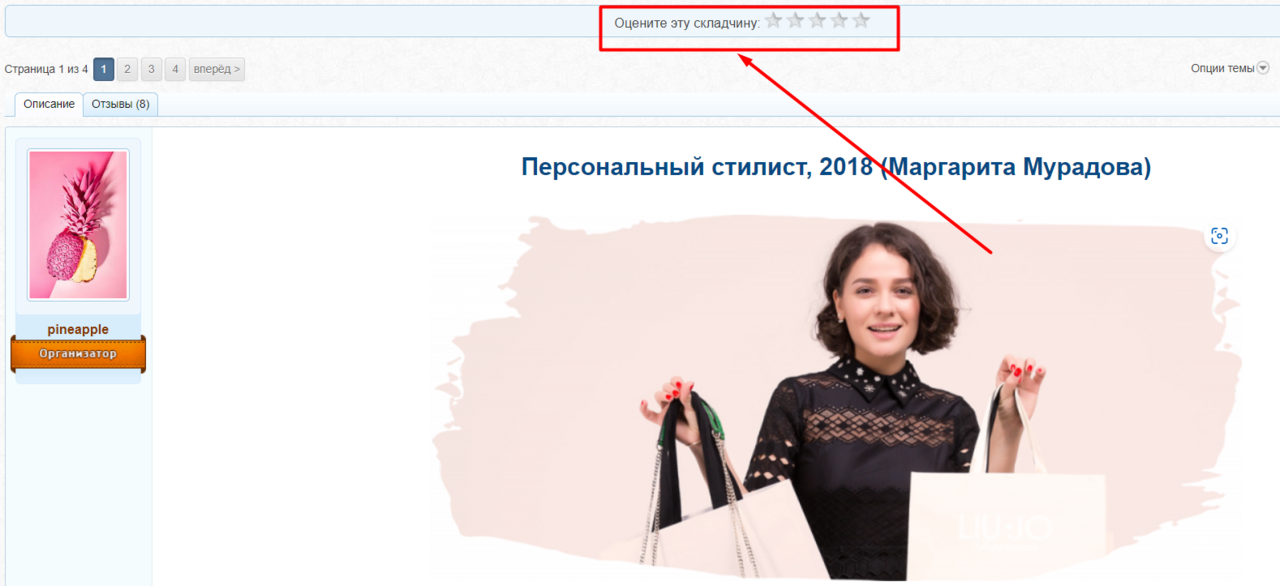Image resolution: width=1280 pixels, height=586 pixels.
Task: Click the stylist banner image
Action: [x=836, y=400]
